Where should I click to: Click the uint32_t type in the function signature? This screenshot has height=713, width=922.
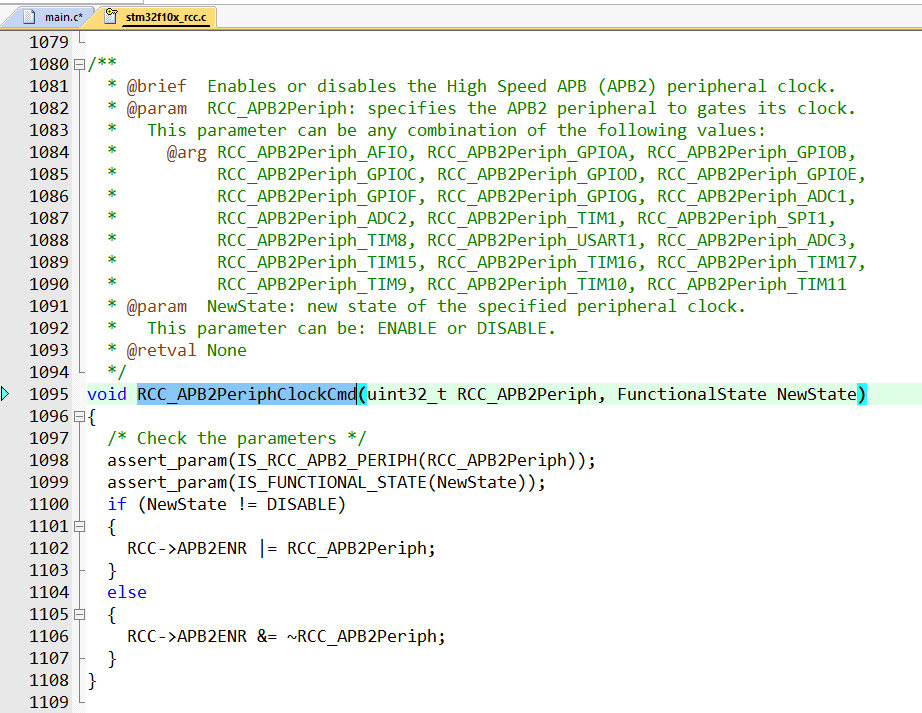pyautogui.click(x=407, y=394)
